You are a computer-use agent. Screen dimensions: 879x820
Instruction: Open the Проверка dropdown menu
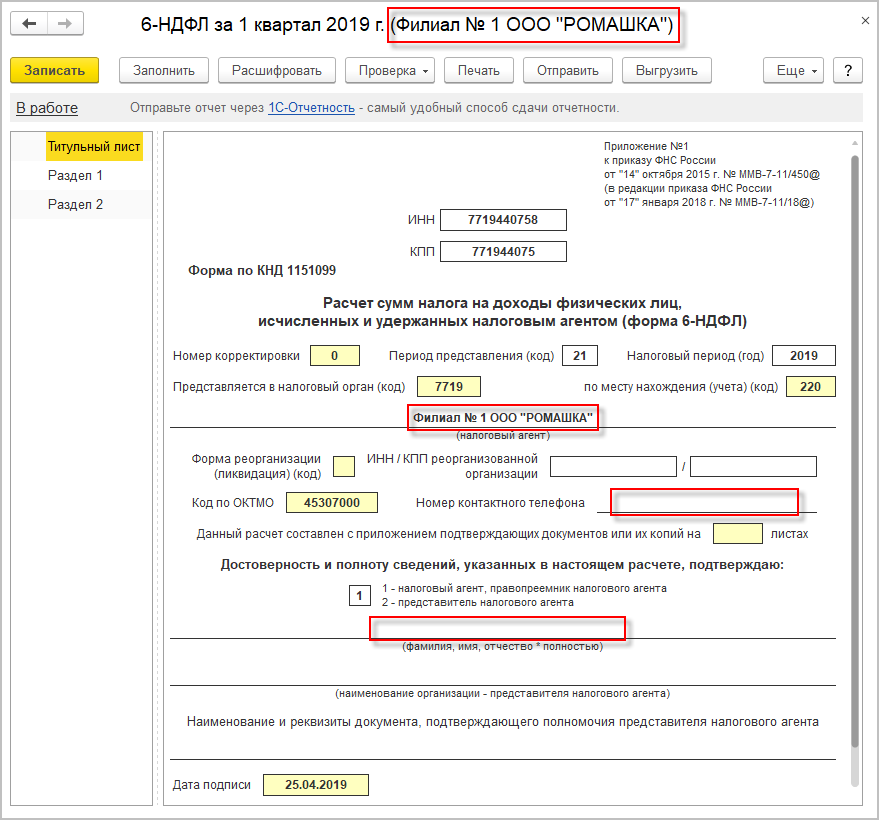click(x=390, y=71)
